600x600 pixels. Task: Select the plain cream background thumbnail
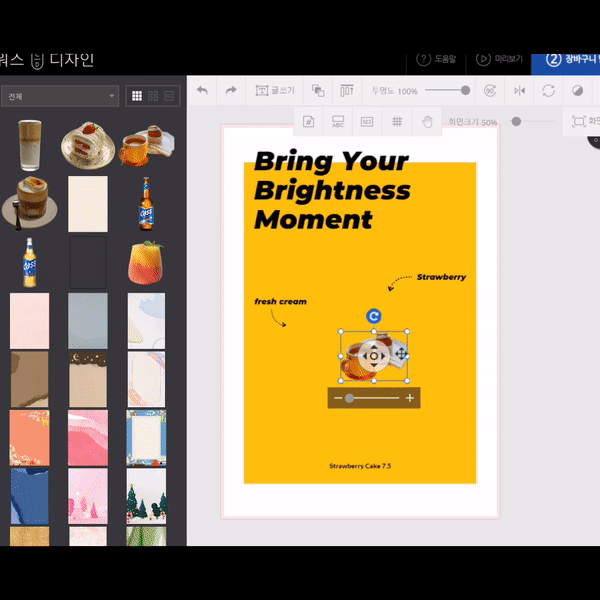[88, 204]
